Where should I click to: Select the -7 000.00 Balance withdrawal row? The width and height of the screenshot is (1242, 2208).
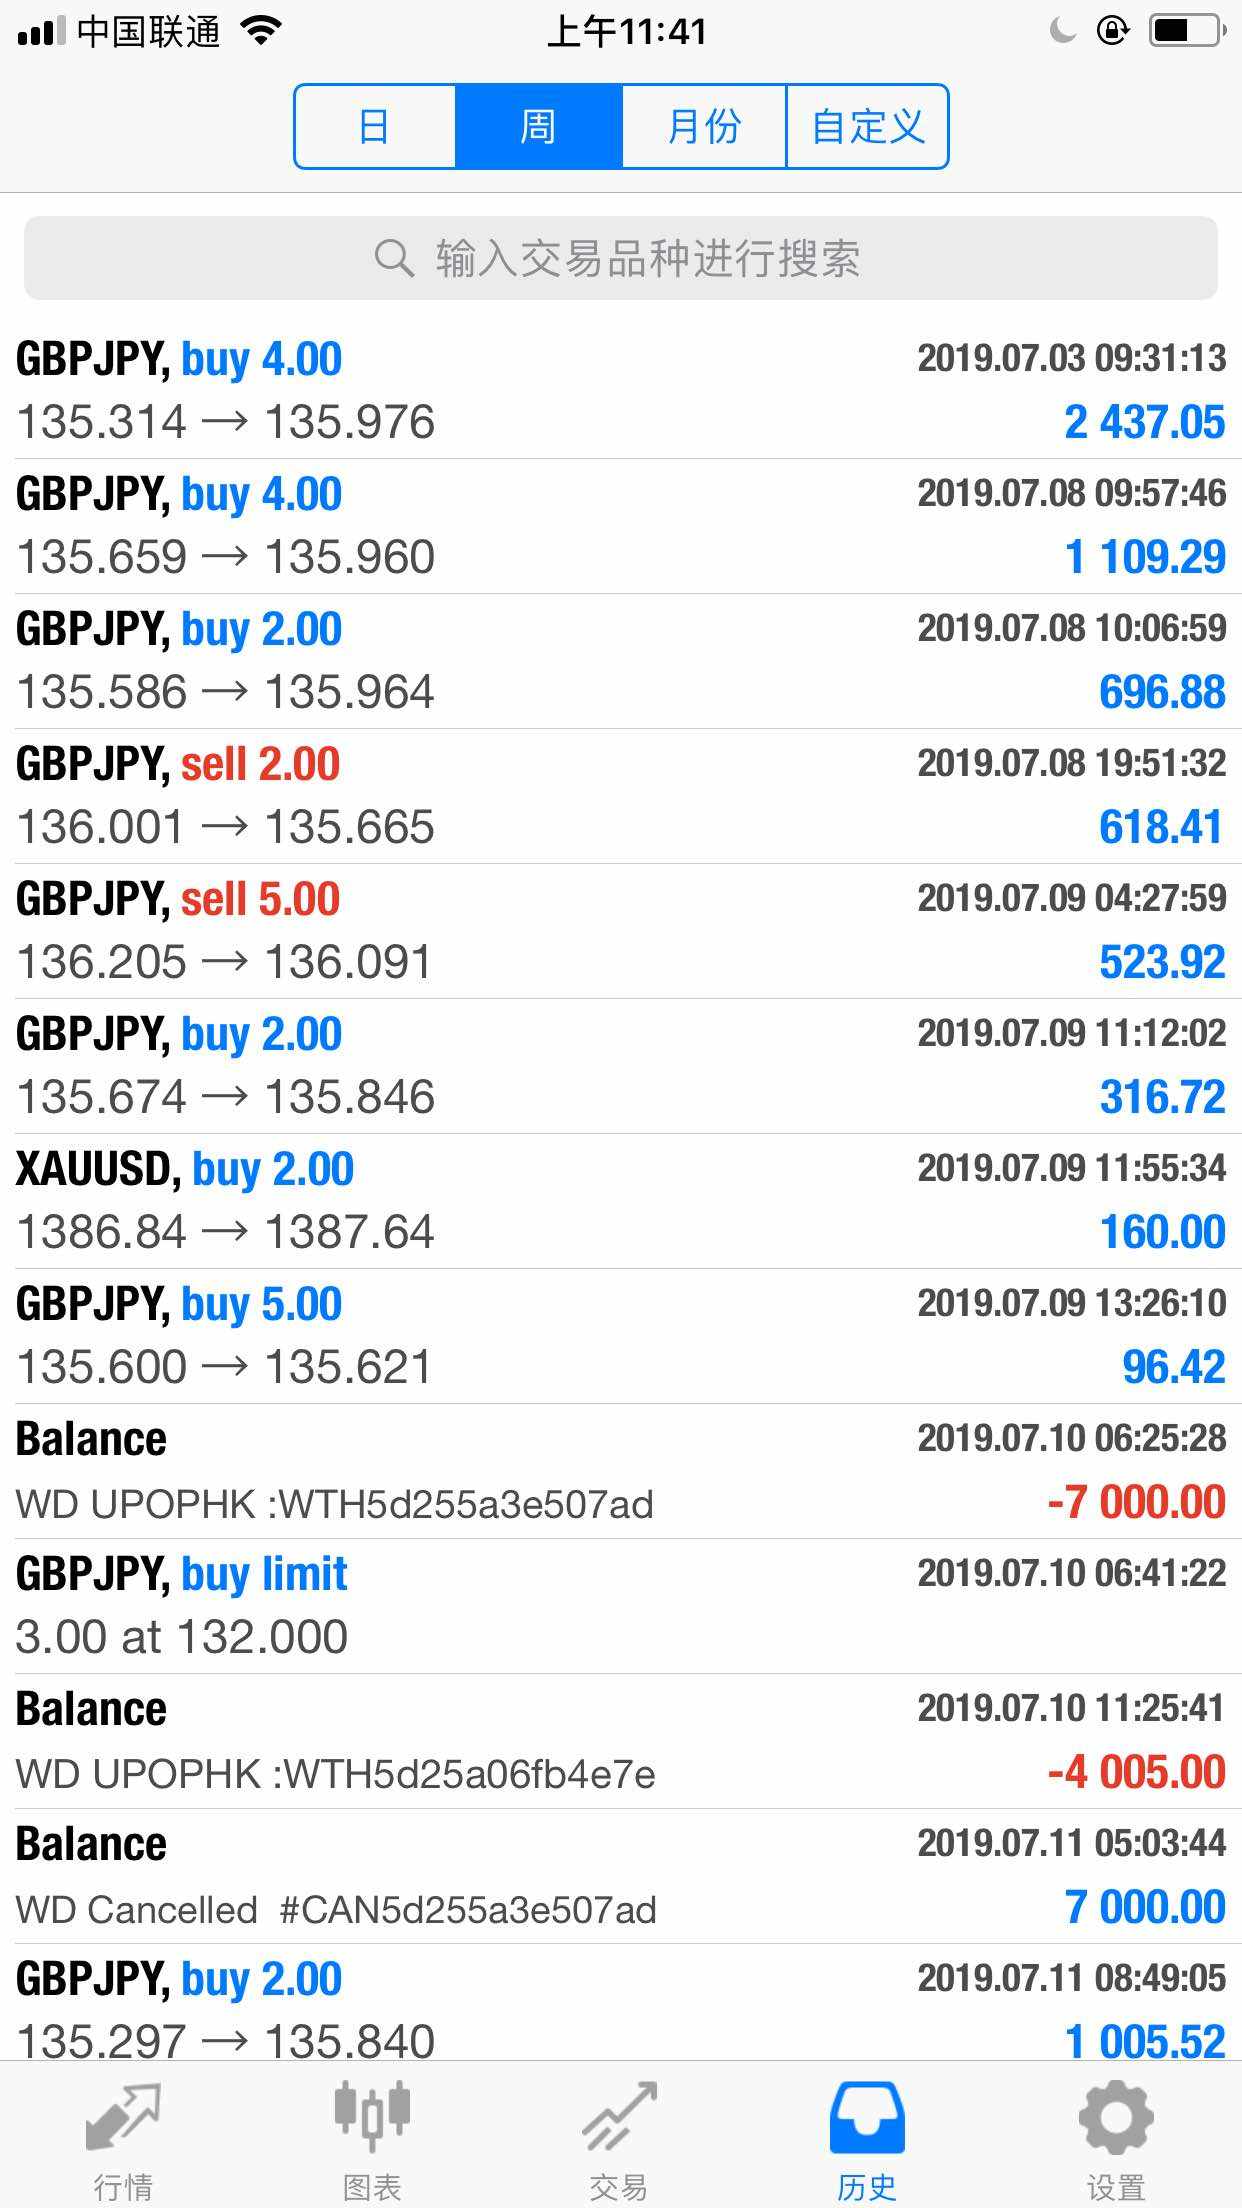click(x=621, y=1471)
